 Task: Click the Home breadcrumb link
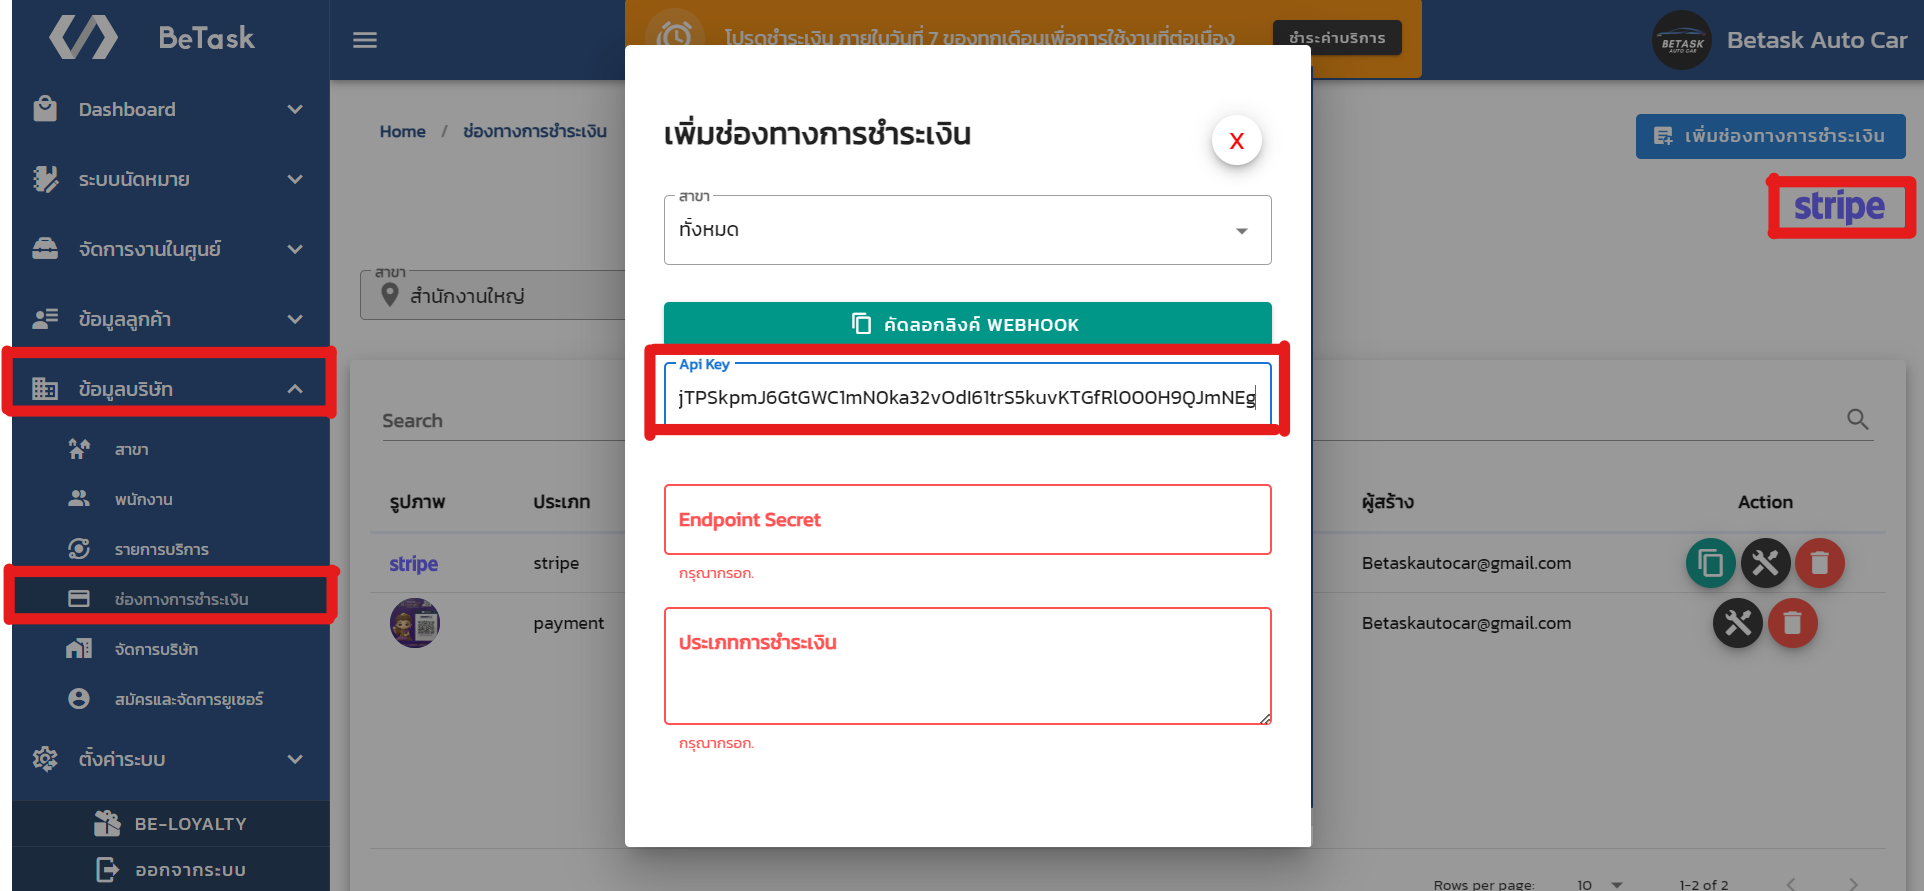[402, 131]
